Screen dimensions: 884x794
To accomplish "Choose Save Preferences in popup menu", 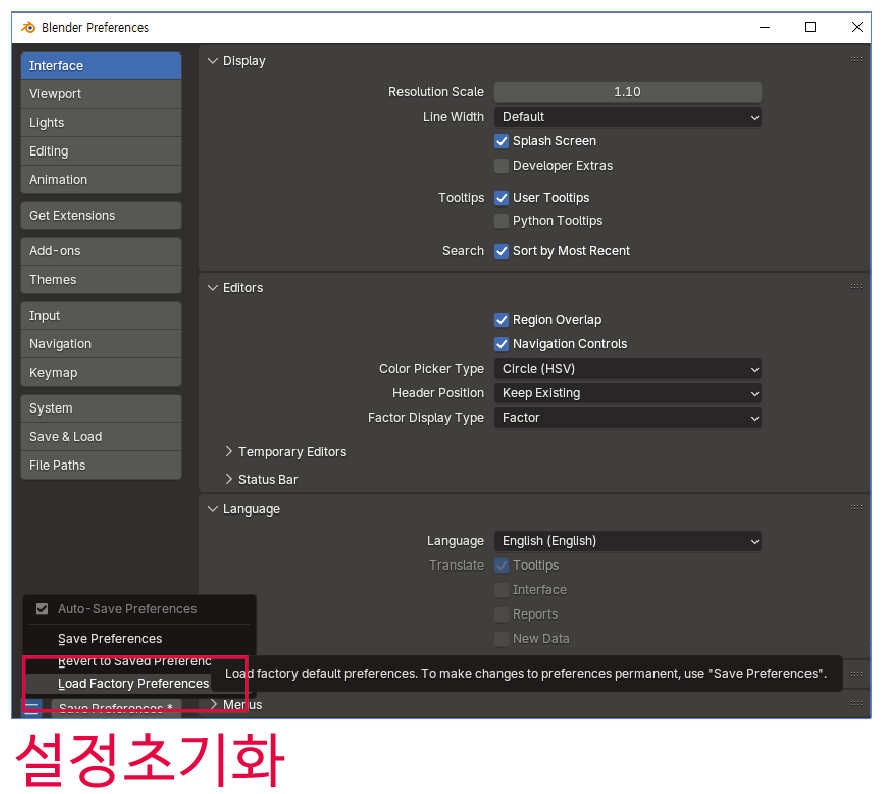I will 139,639.
